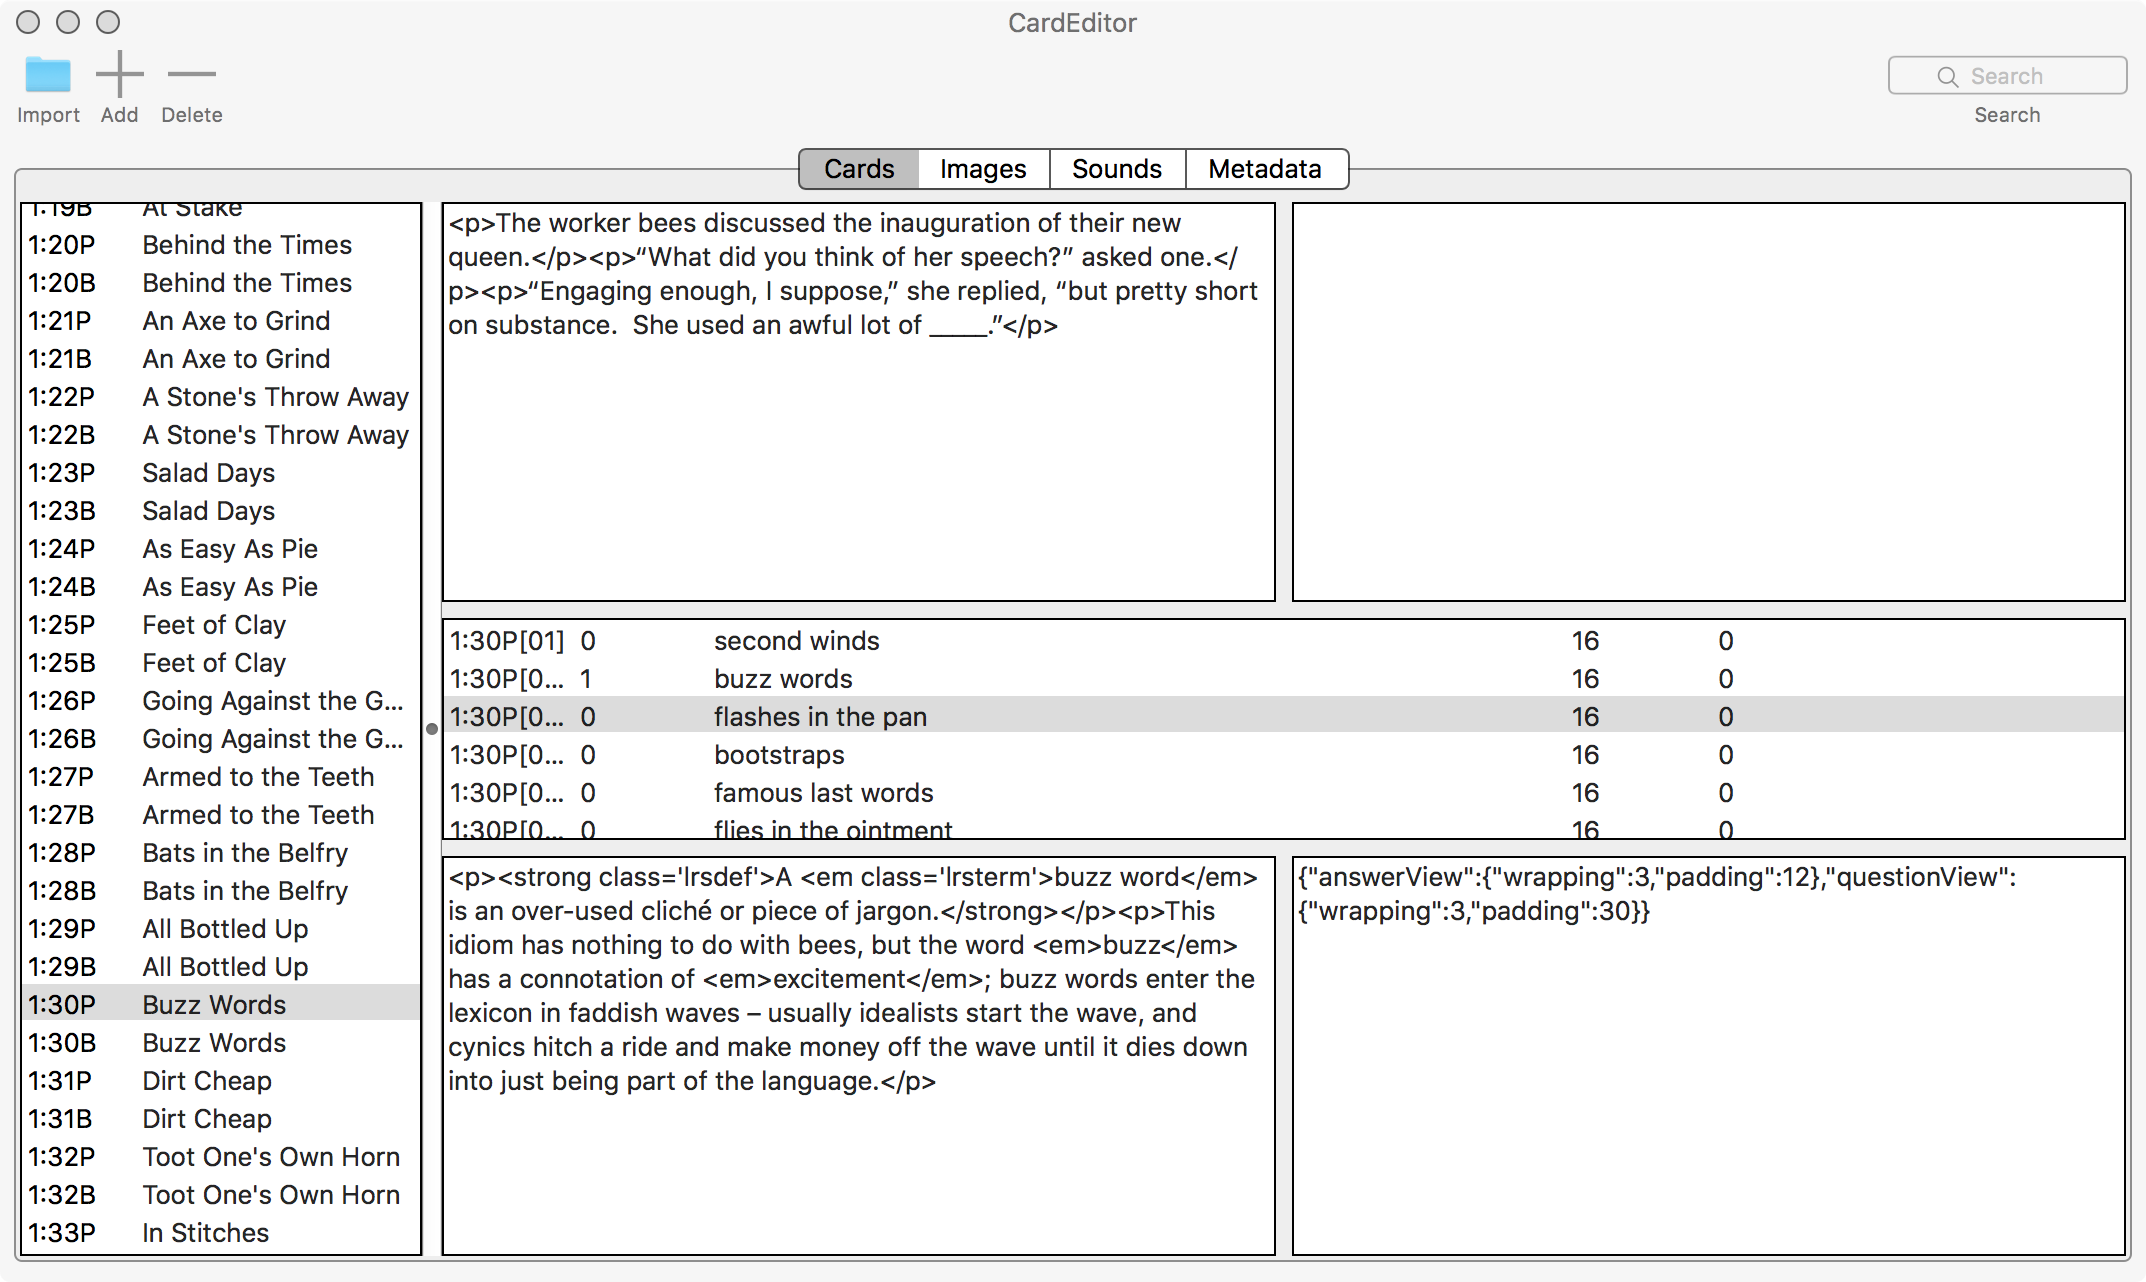
Task: Select the 1:26B Going Against the G... row
Action: click(x=221, y=739)
